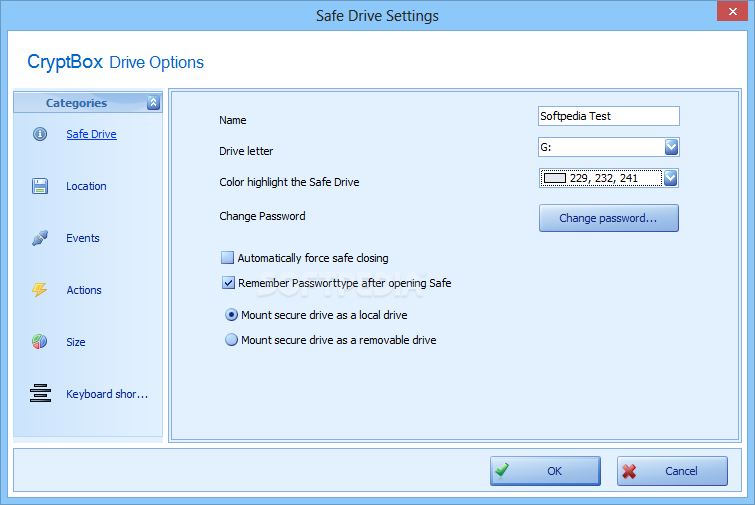Switch to the Actions category

pyautogui.click(x=84, y=290)
